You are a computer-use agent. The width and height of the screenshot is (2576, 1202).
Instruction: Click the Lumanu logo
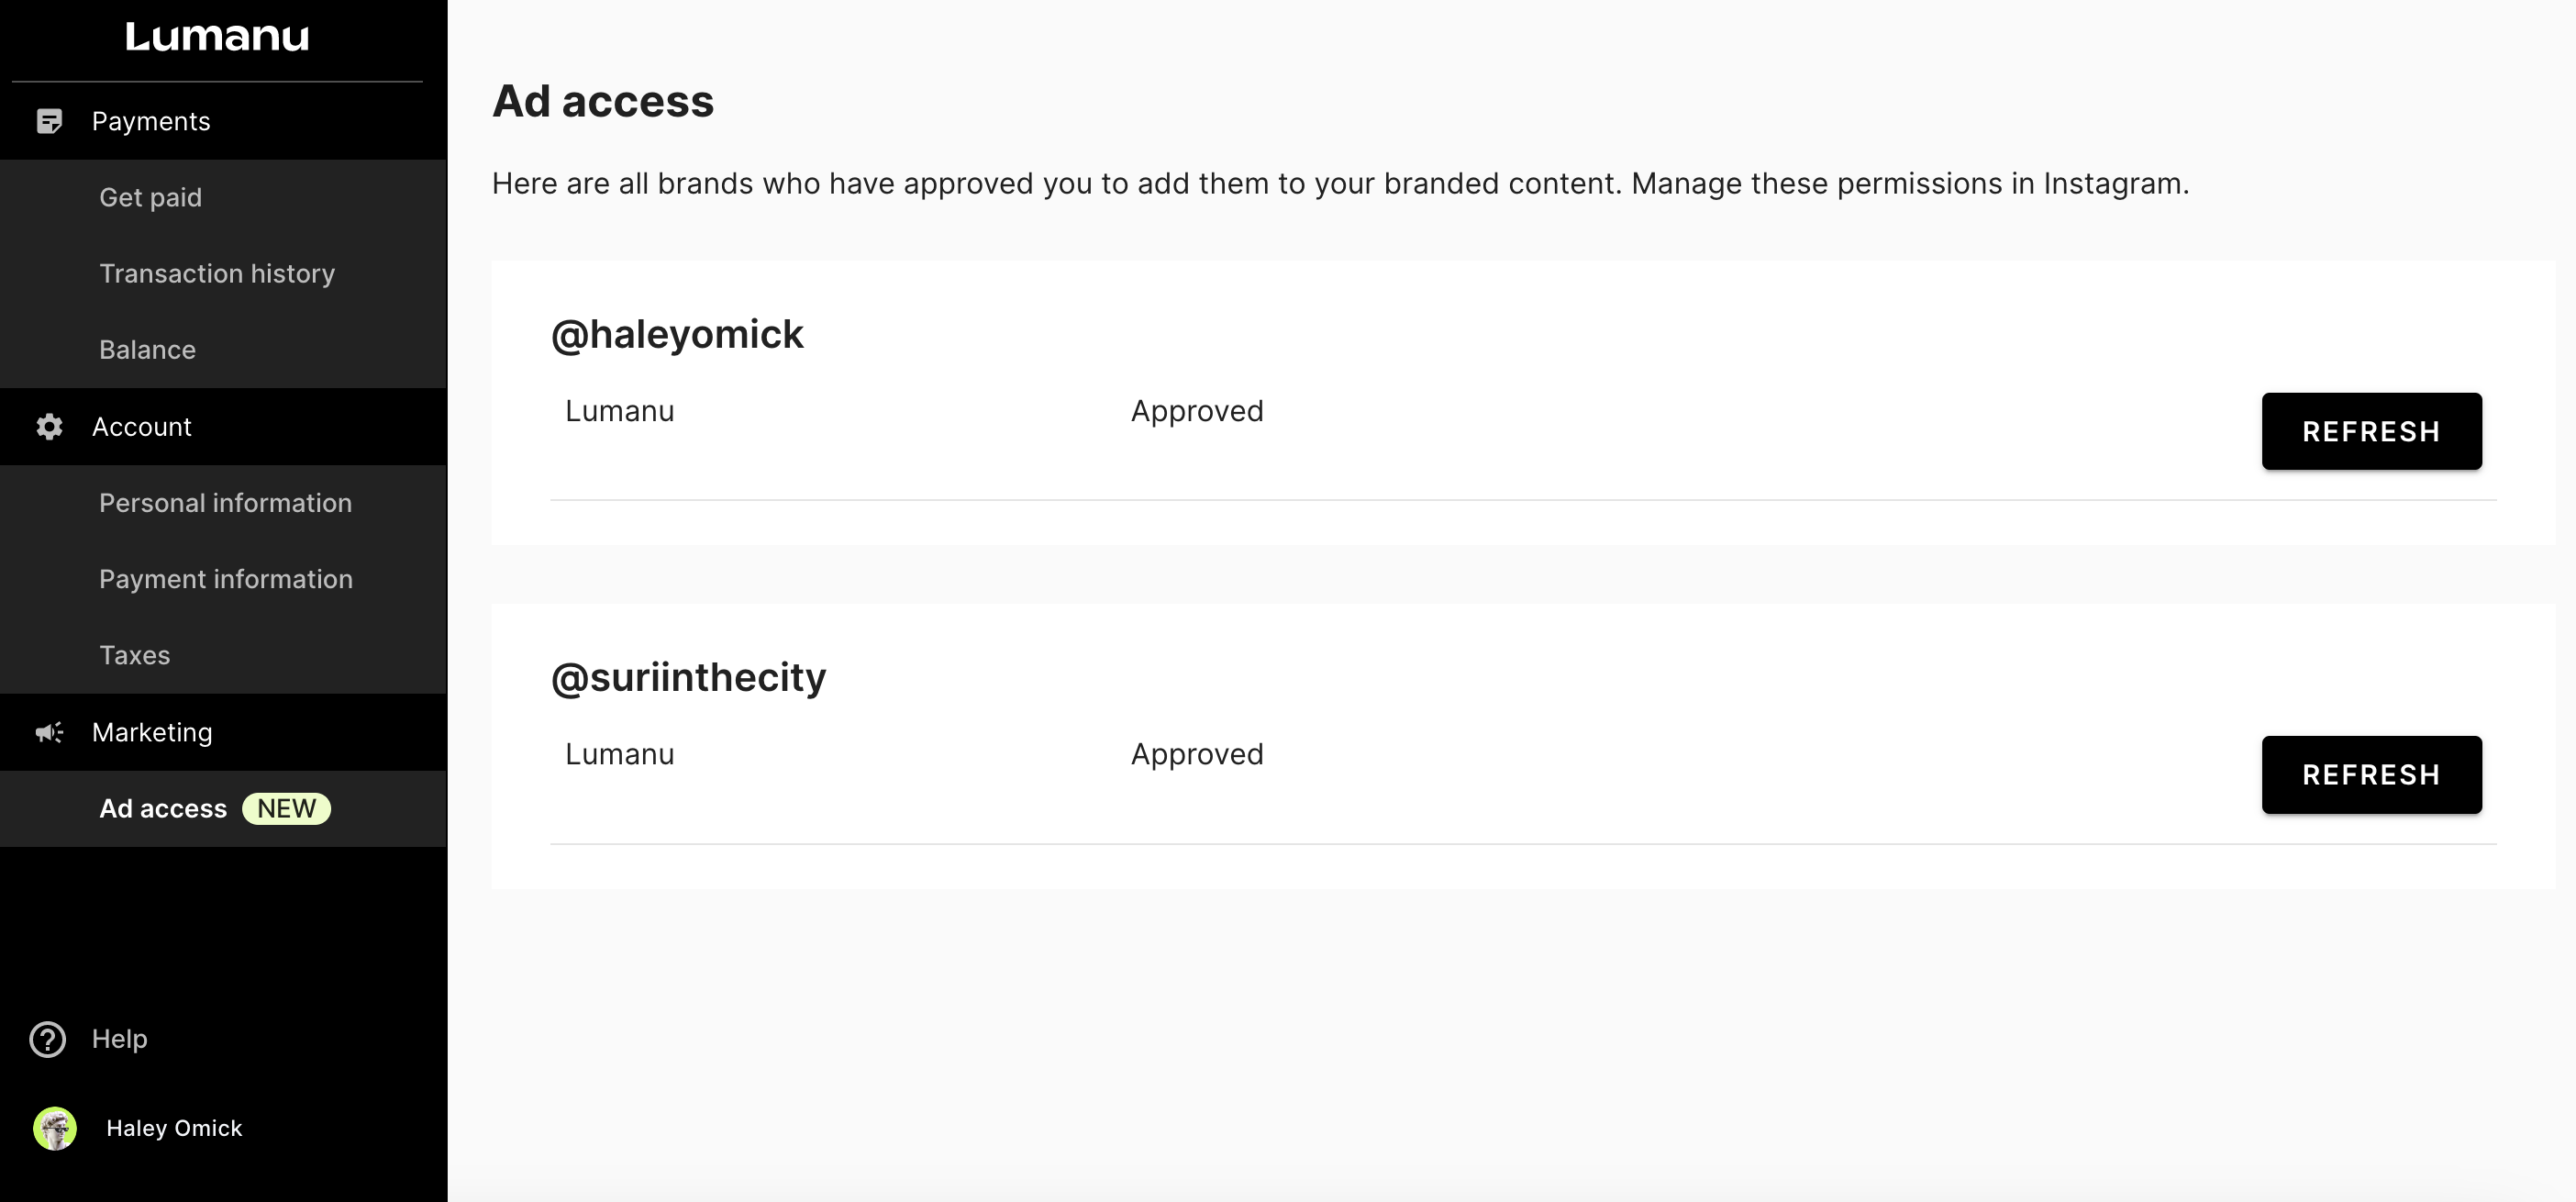217,37
